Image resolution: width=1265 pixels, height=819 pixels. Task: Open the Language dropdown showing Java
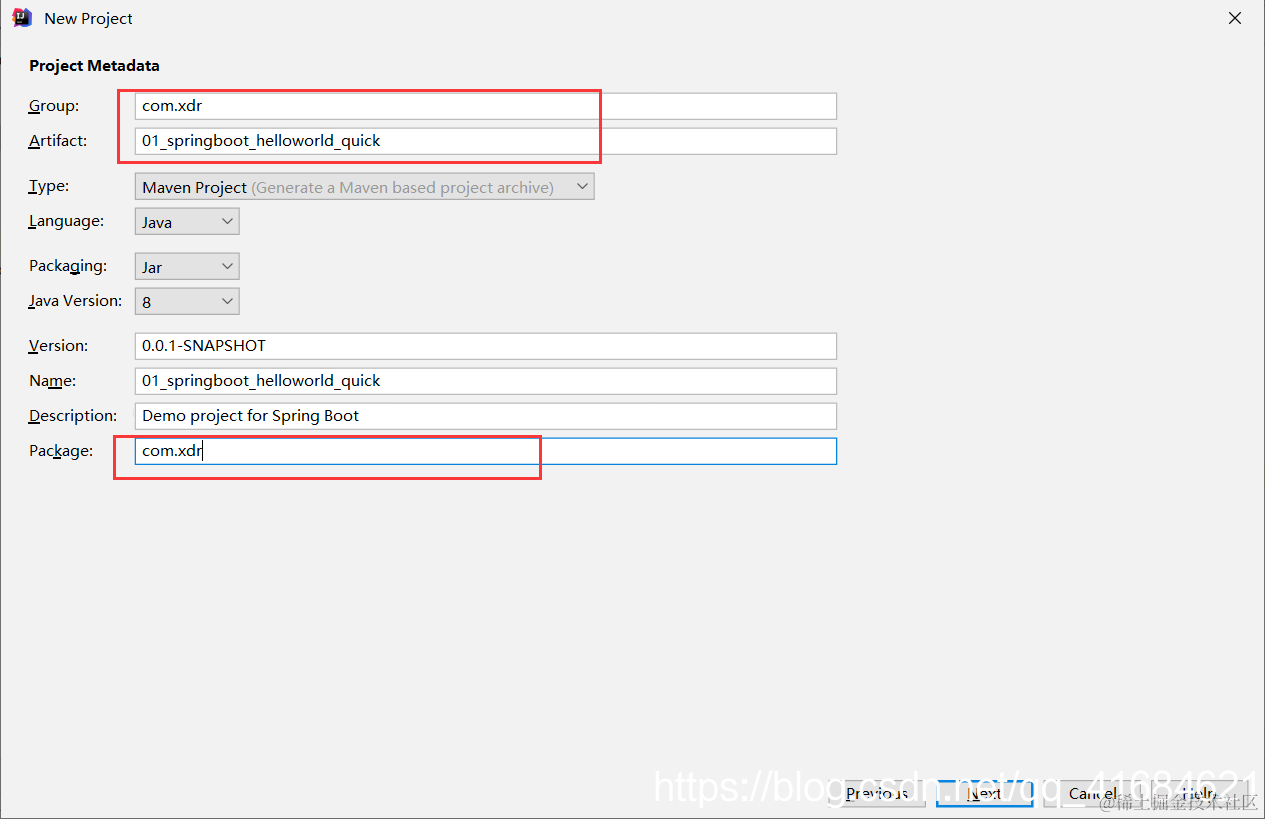pos(187,222)
